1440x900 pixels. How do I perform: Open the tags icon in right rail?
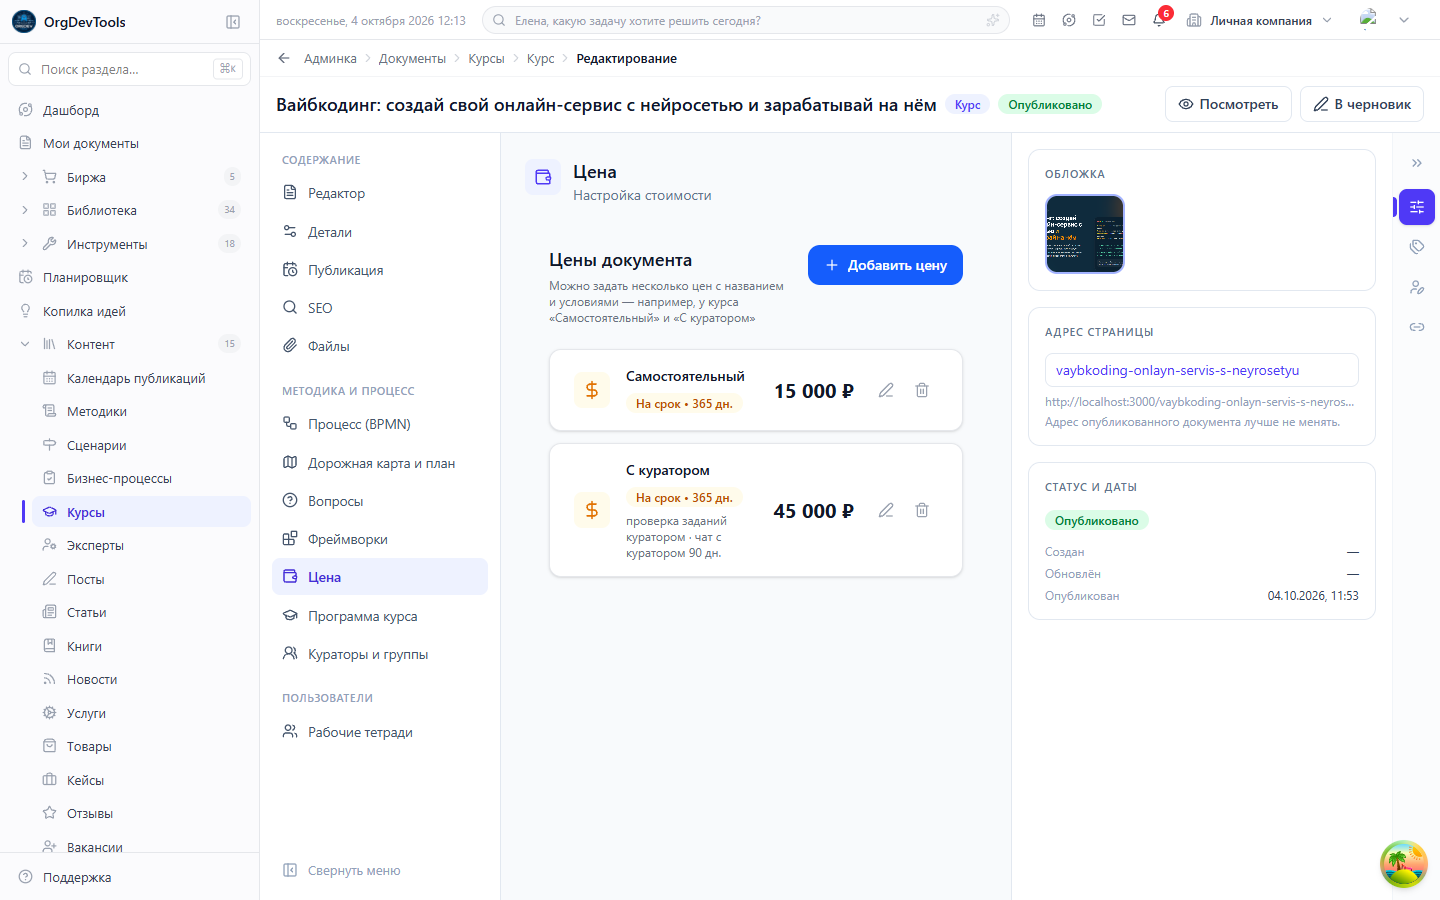(1417, 247)
